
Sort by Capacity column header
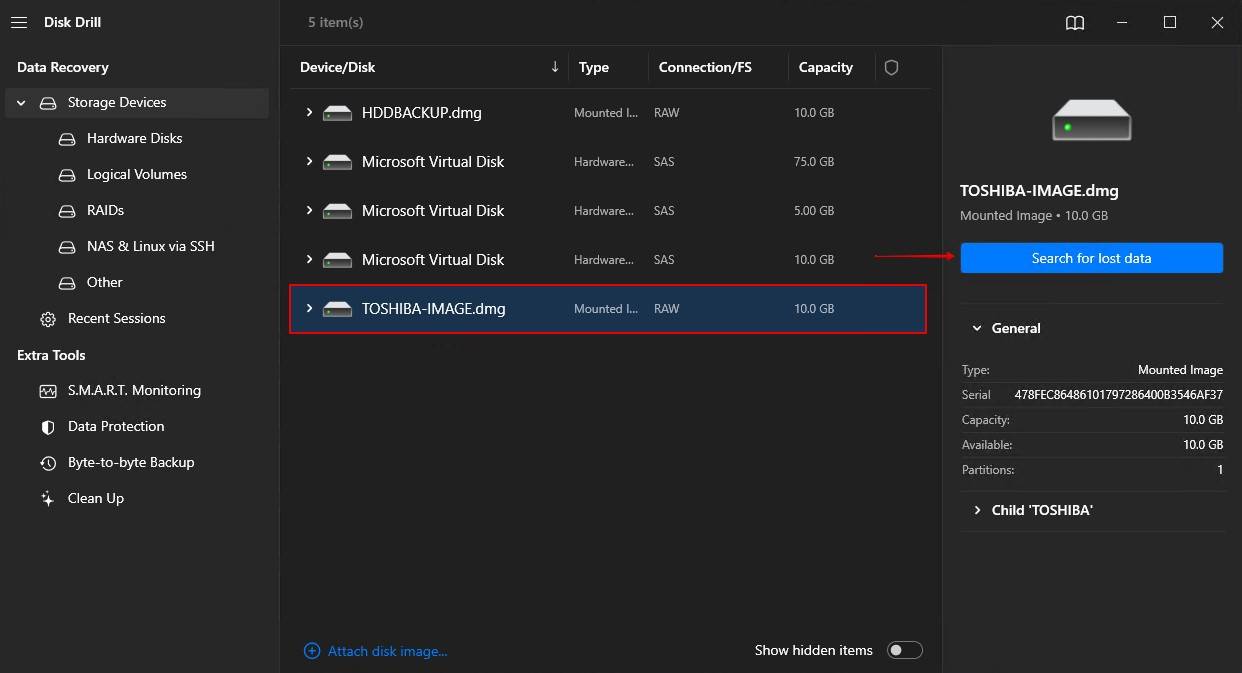[826, 67]
